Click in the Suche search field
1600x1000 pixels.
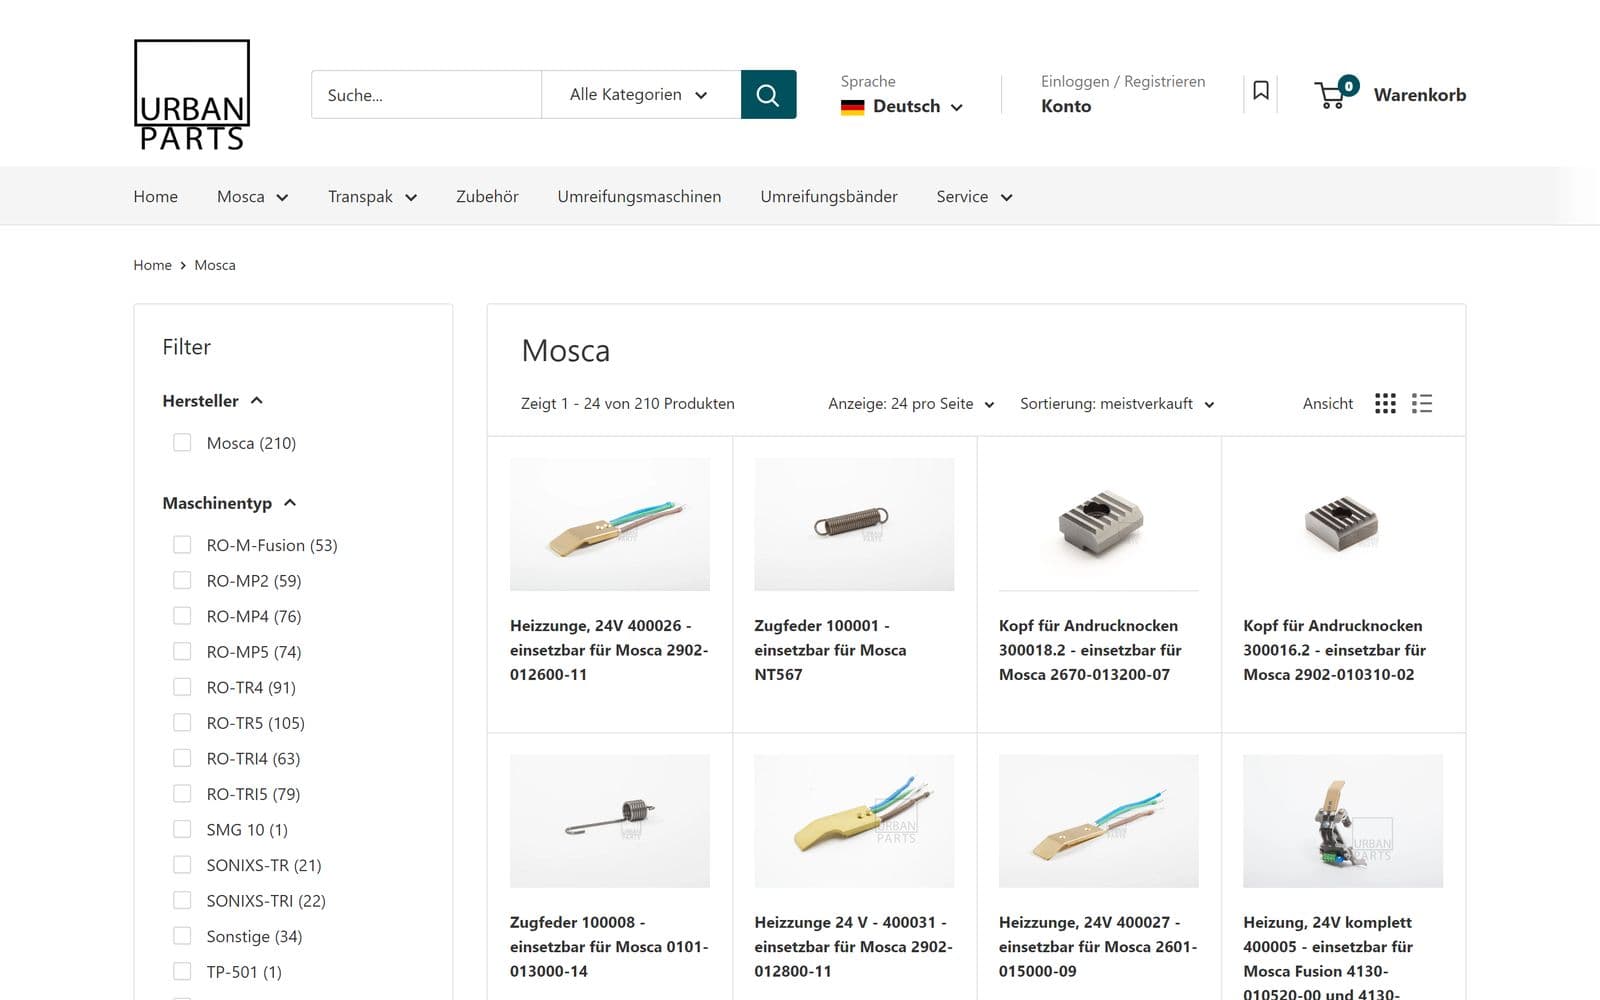[x=427, y=95]
